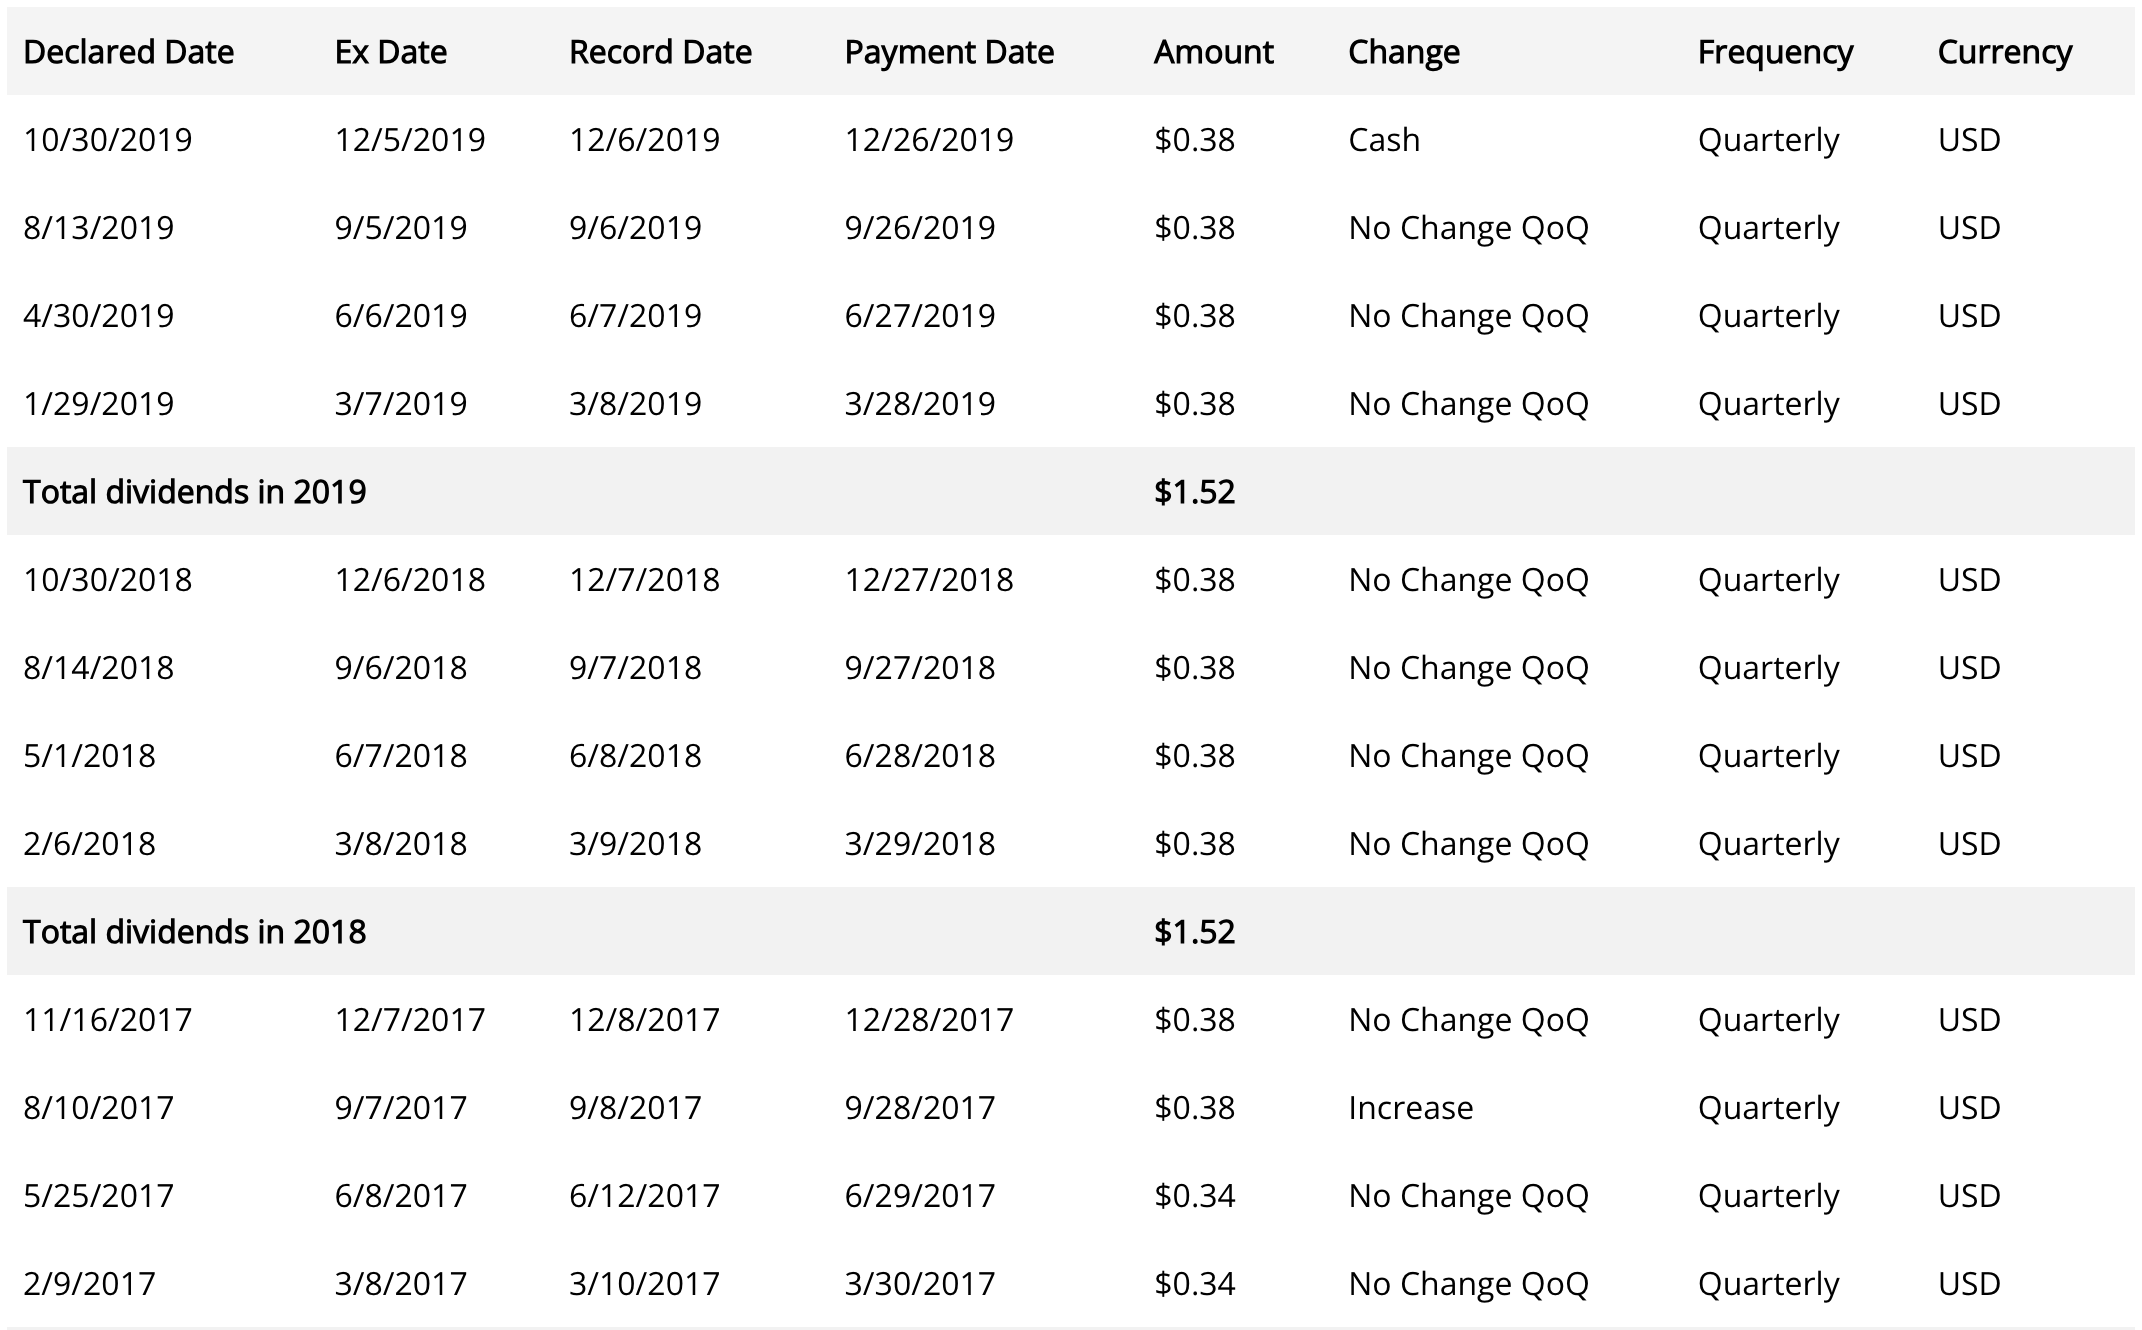Click the Total dividends in 2018 row label
2142x1330 pixels.
tap(194, 932)
